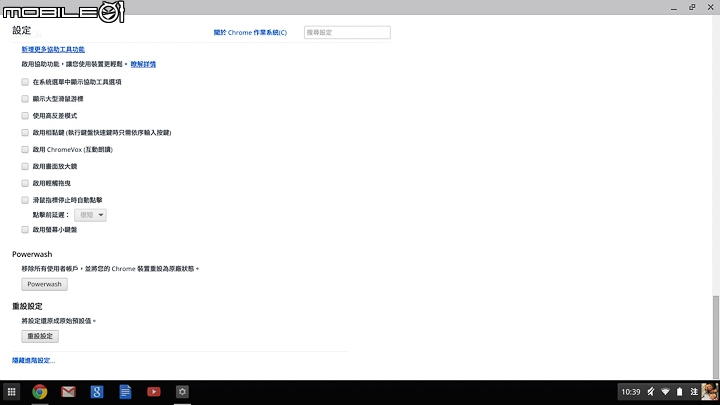
Task: Open Google Search app icon
Action: (97, 392)
